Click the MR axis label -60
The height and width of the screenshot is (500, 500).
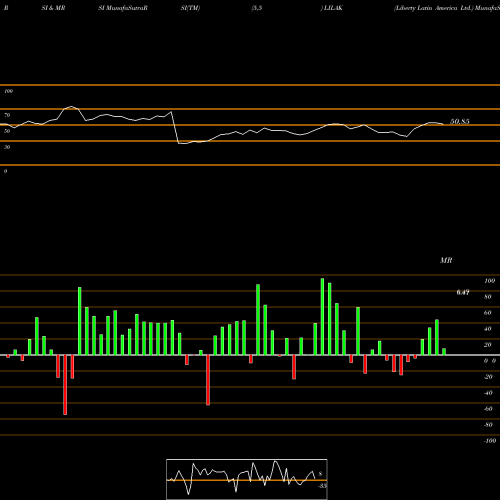tap(488, 409)
